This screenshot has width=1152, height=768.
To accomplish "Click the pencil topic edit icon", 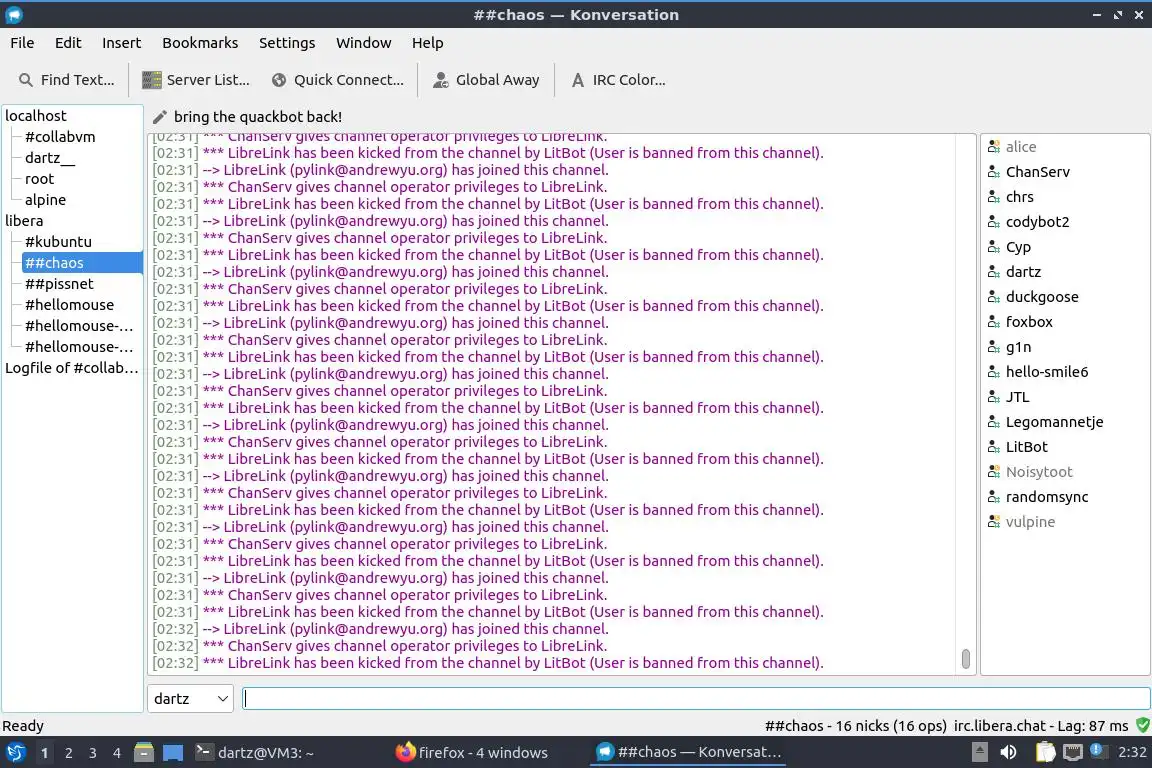I will [x=159, y=117].
